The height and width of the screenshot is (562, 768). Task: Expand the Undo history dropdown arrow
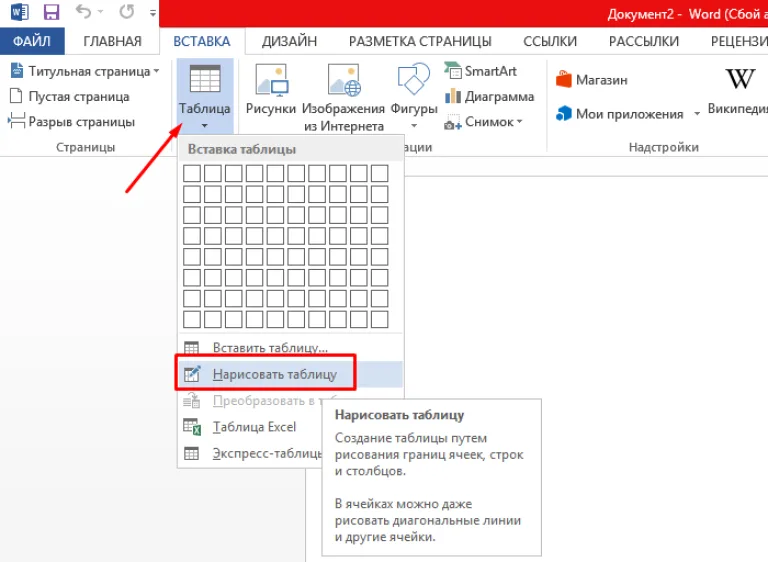tap(100, 12)
